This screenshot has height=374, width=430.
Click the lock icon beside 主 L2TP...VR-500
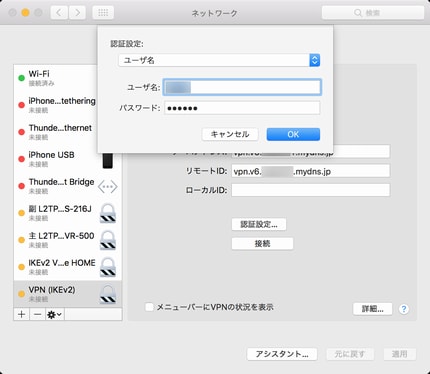point(108,240)
